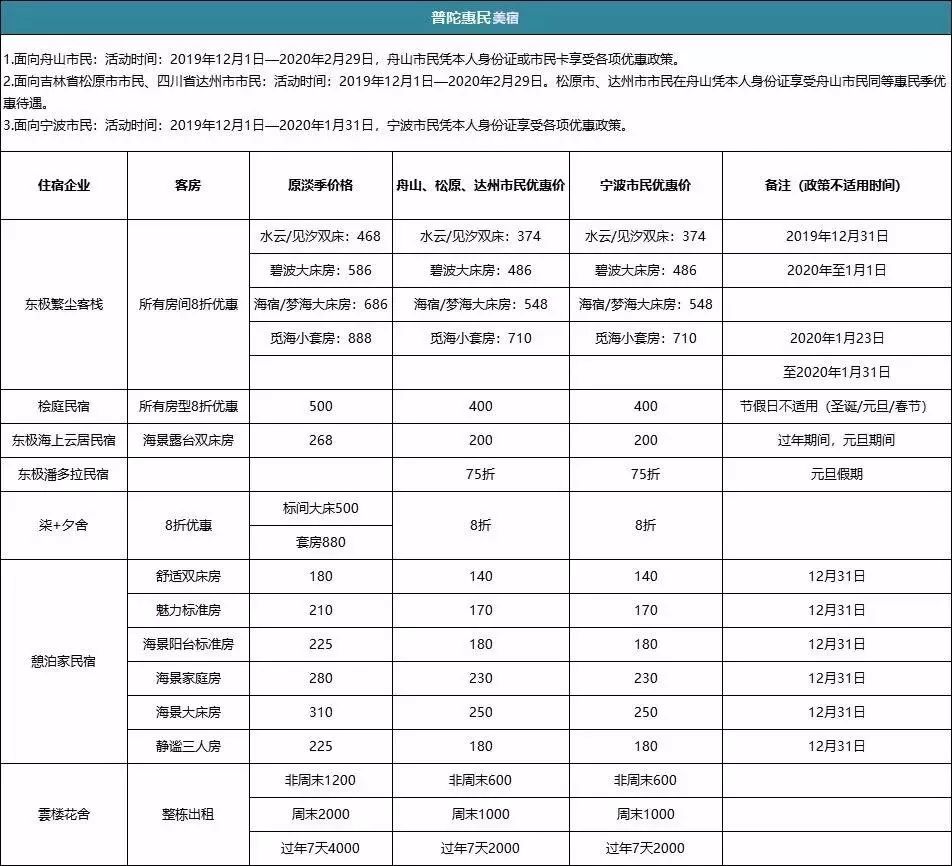Click the 东极繁尘客栈 row label
Viewport: 952px width, 866px height.
tap(65, 303)
